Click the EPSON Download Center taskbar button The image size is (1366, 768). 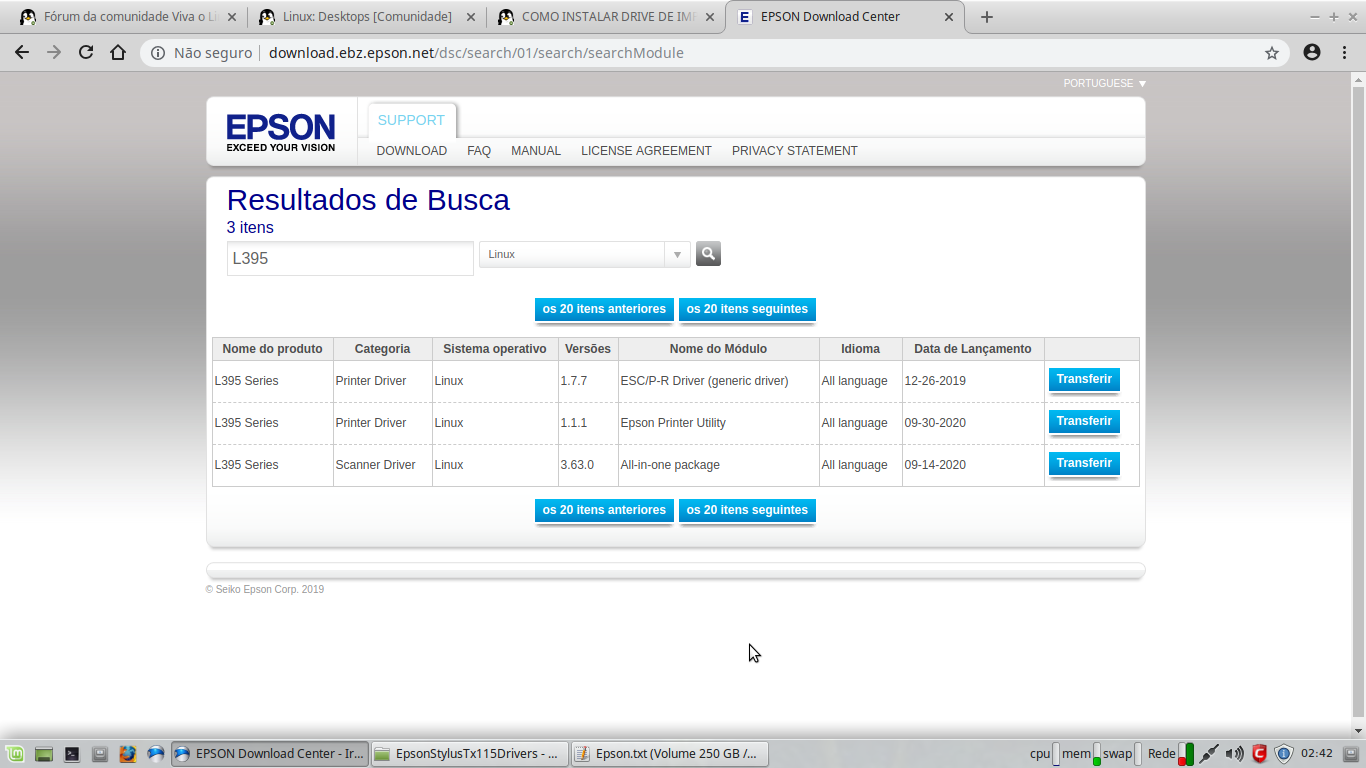pos(270,754)
